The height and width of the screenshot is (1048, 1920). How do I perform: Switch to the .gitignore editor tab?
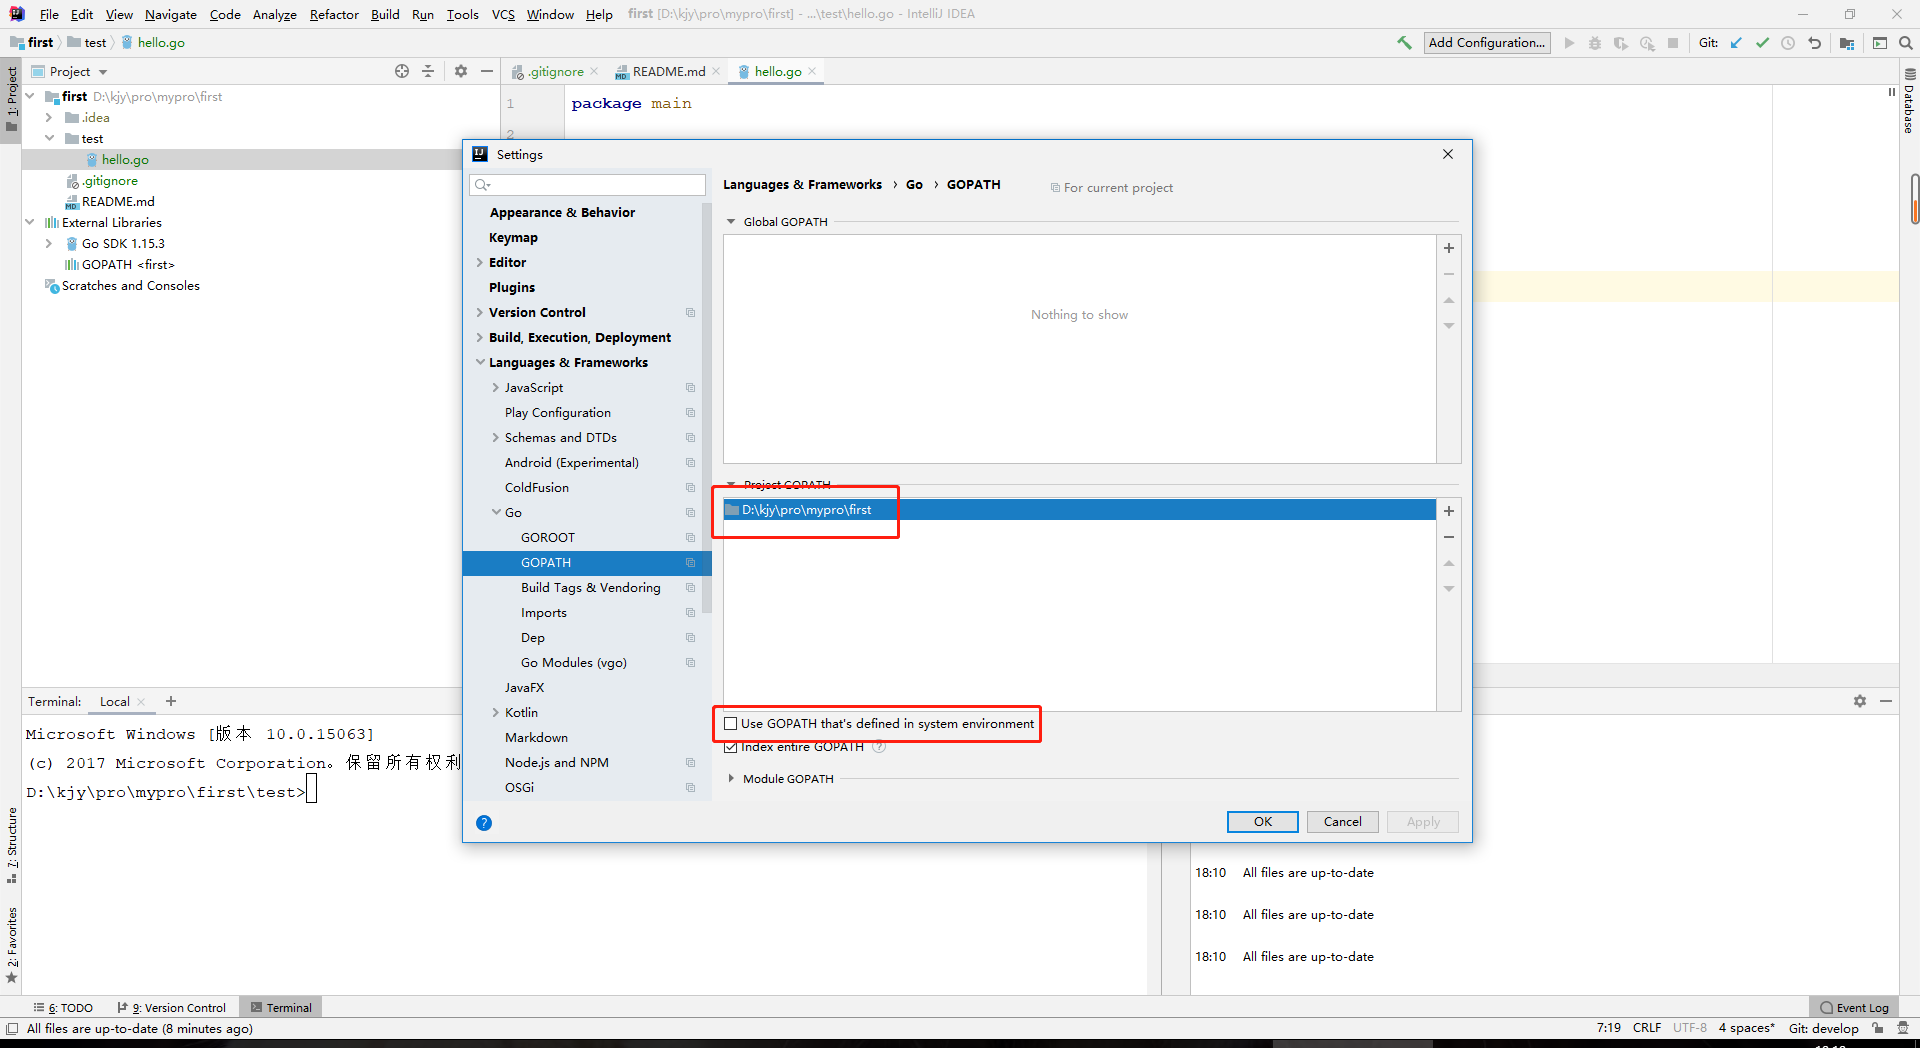coord(556,71)
